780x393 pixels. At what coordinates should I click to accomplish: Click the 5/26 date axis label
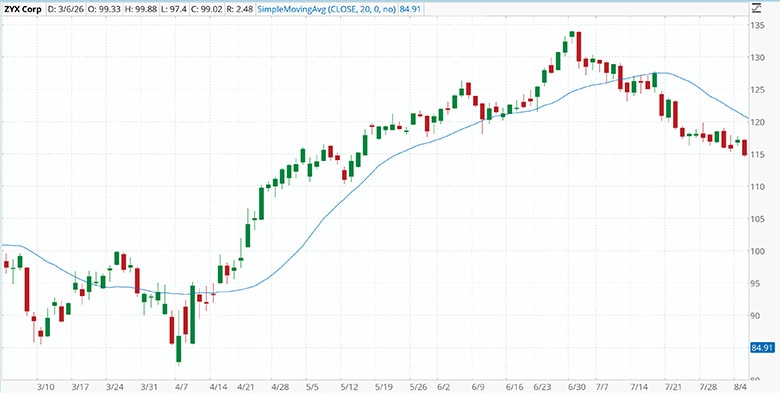pyautogui.click(x=418, y=387)
